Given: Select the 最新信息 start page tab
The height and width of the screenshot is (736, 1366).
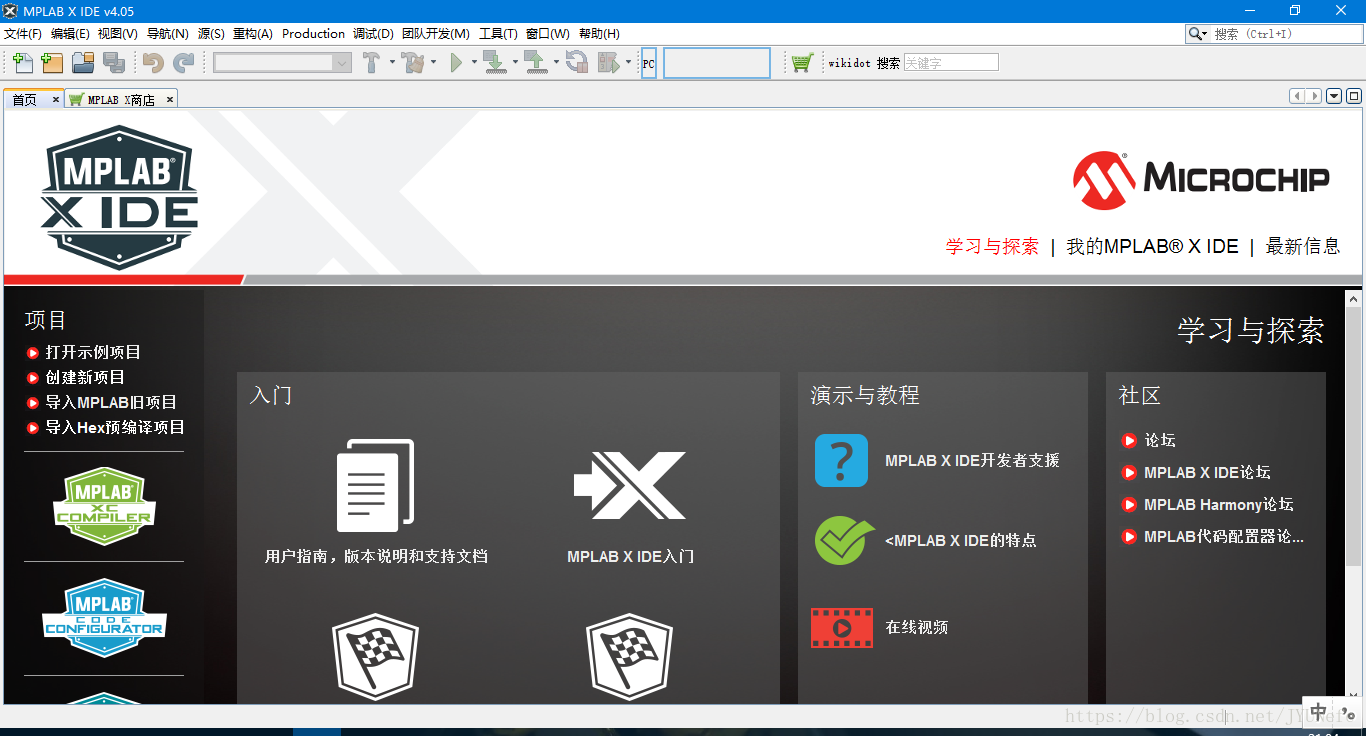Looking at the screenshot, I should 1303,246.
